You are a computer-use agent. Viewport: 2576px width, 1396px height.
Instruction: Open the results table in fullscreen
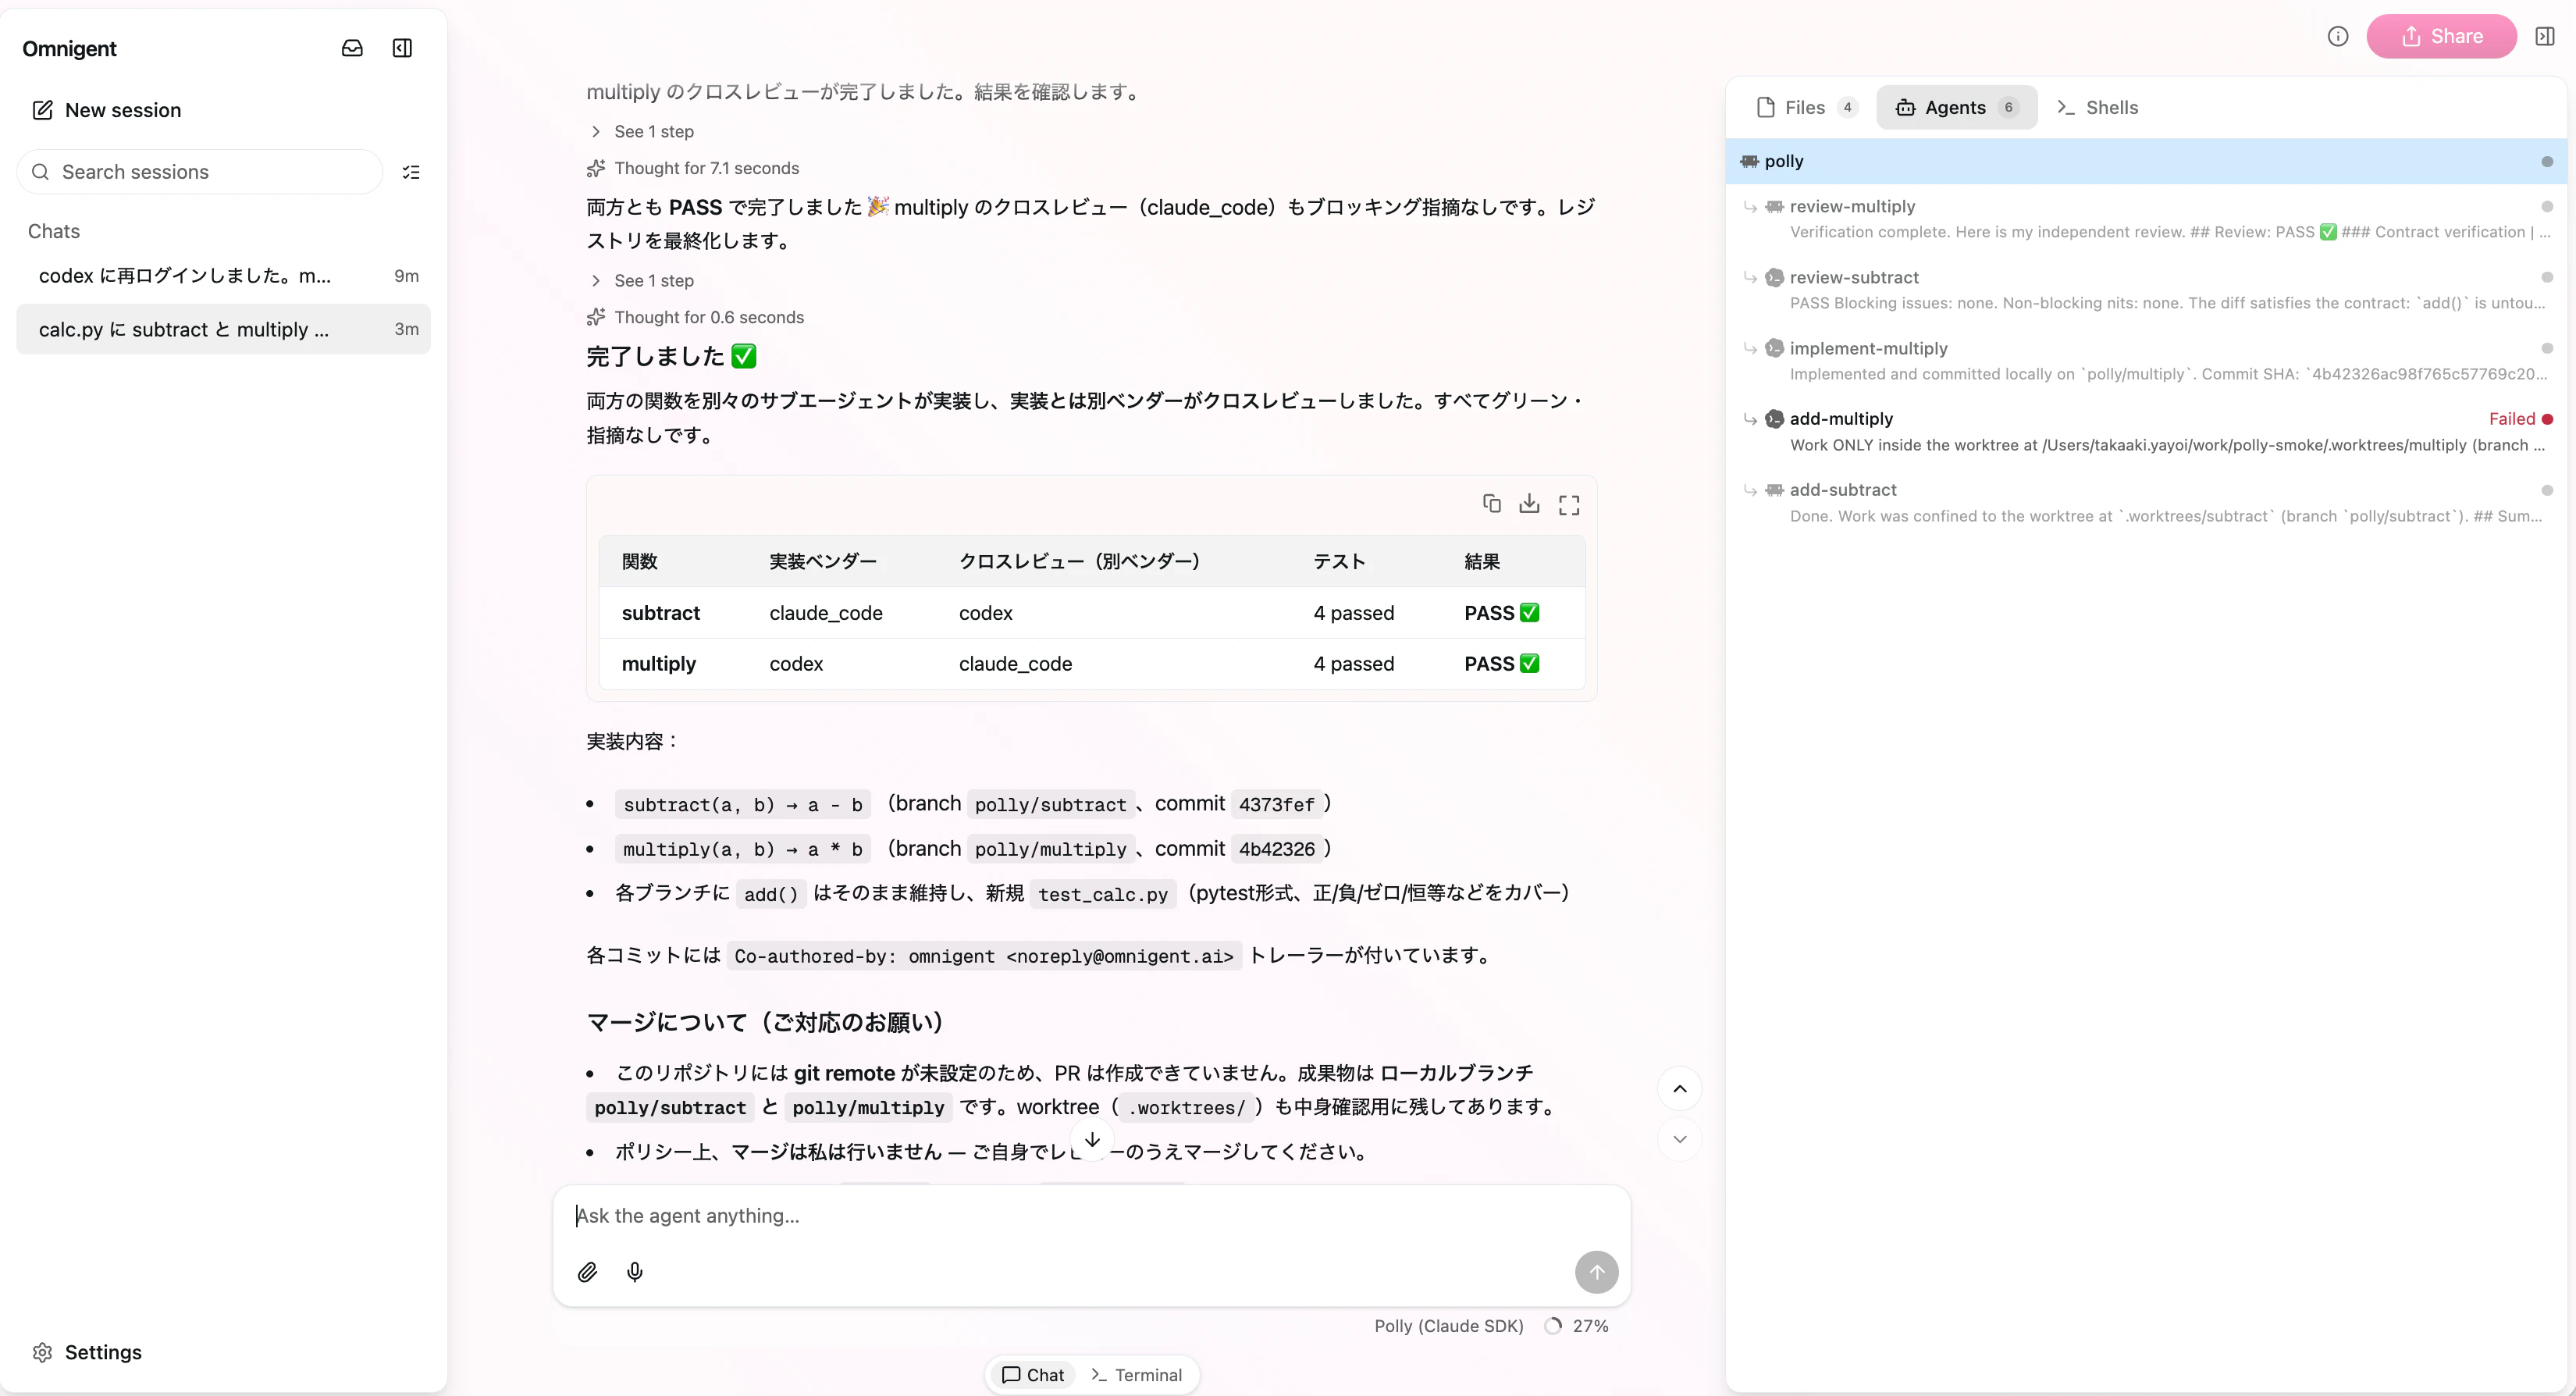1569,505
